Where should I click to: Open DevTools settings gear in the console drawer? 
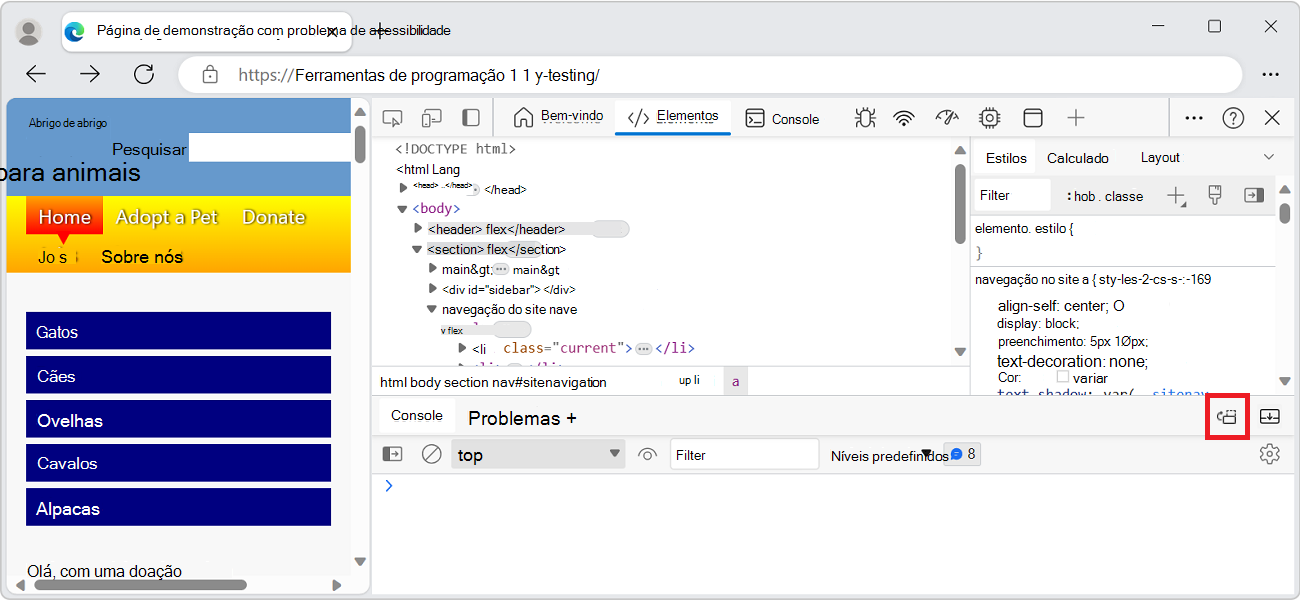[1269, 453]
